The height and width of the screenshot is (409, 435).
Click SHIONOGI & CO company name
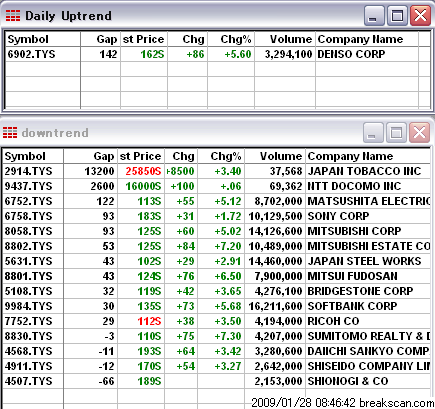(348, 381)
